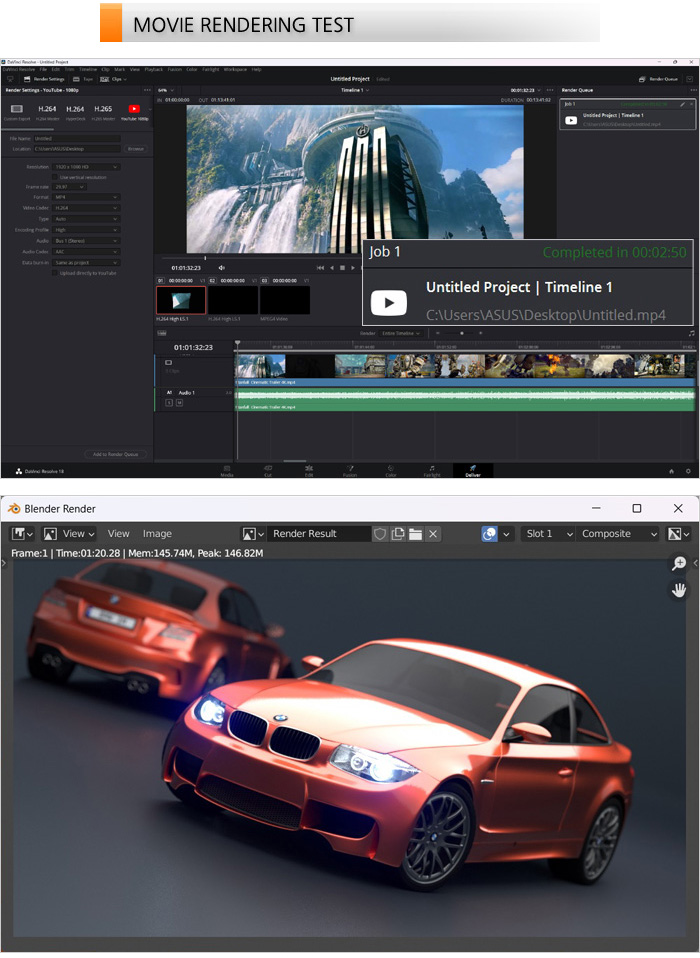Select the YouTube 1080p render preset
The width and height of the screenshot is (700, 958).
point(135,111)
